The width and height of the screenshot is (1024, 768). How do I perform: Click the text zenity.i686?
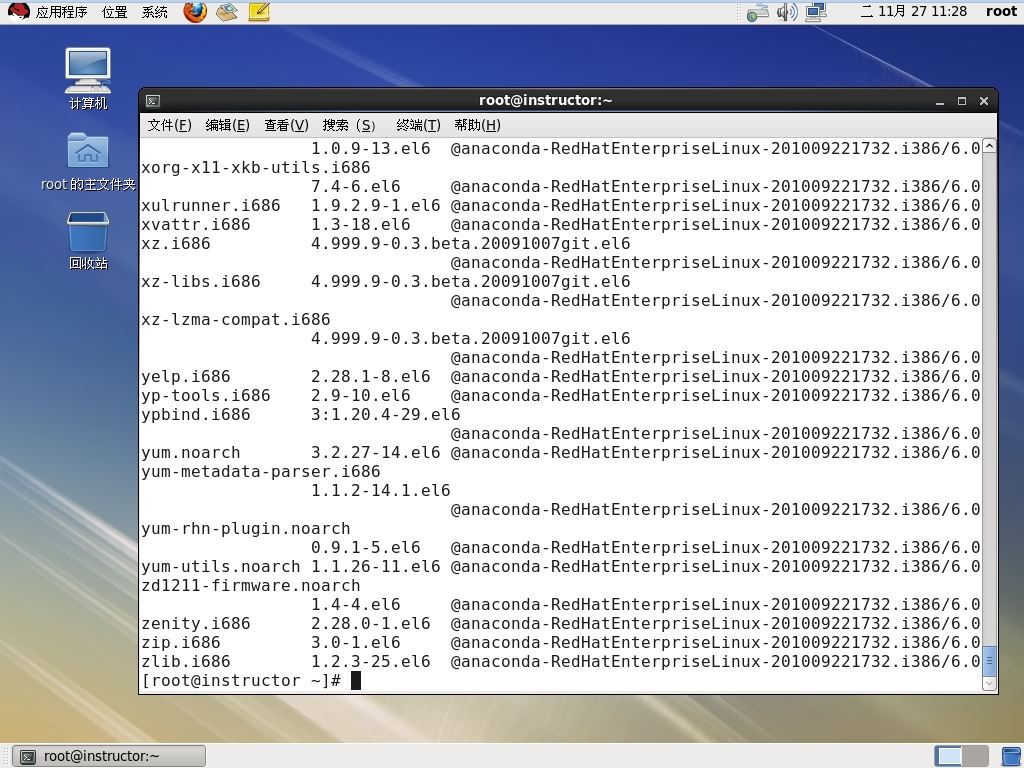[196, 624]
